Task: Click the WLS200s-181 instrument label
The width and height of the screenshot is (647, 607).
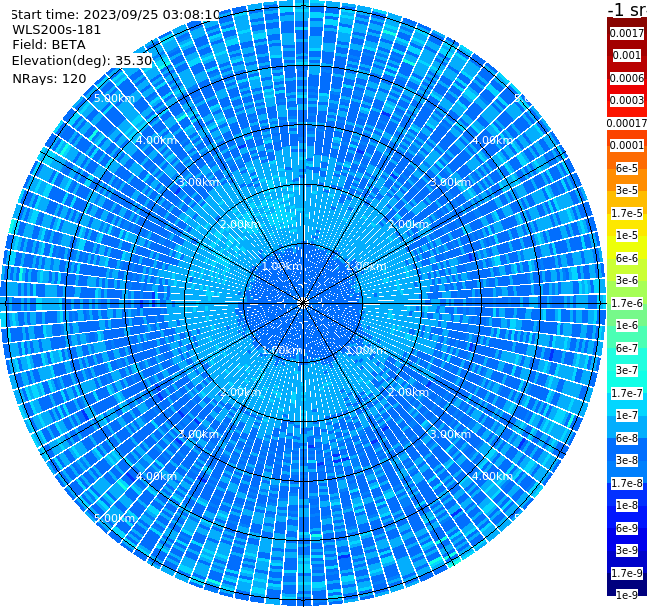Action: tap(57, 30)
